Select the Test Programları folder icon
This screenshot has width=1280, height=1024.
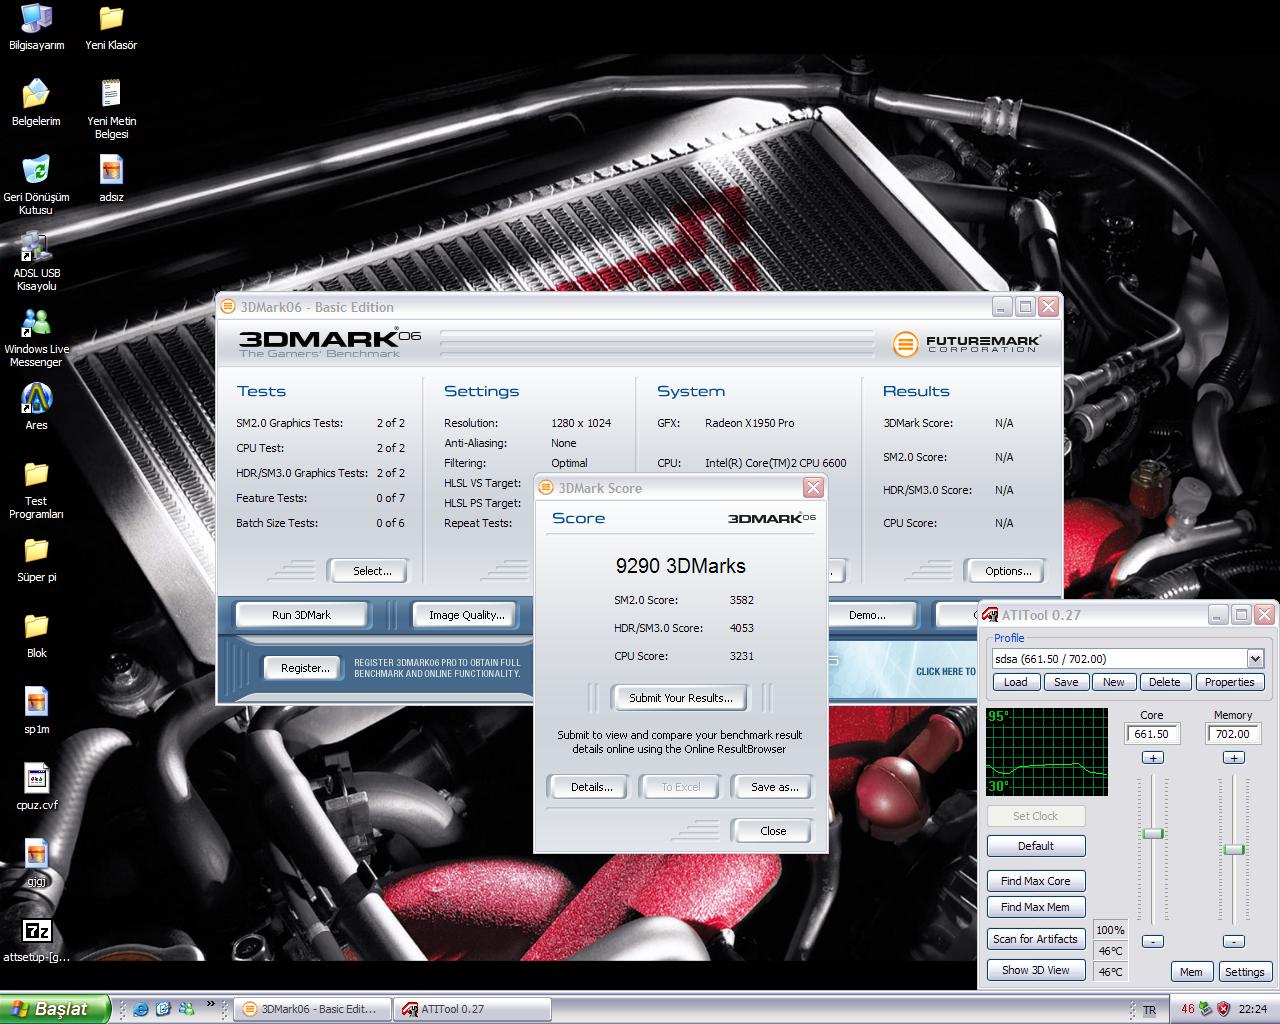pyautogui.click(x=36, y=473)
